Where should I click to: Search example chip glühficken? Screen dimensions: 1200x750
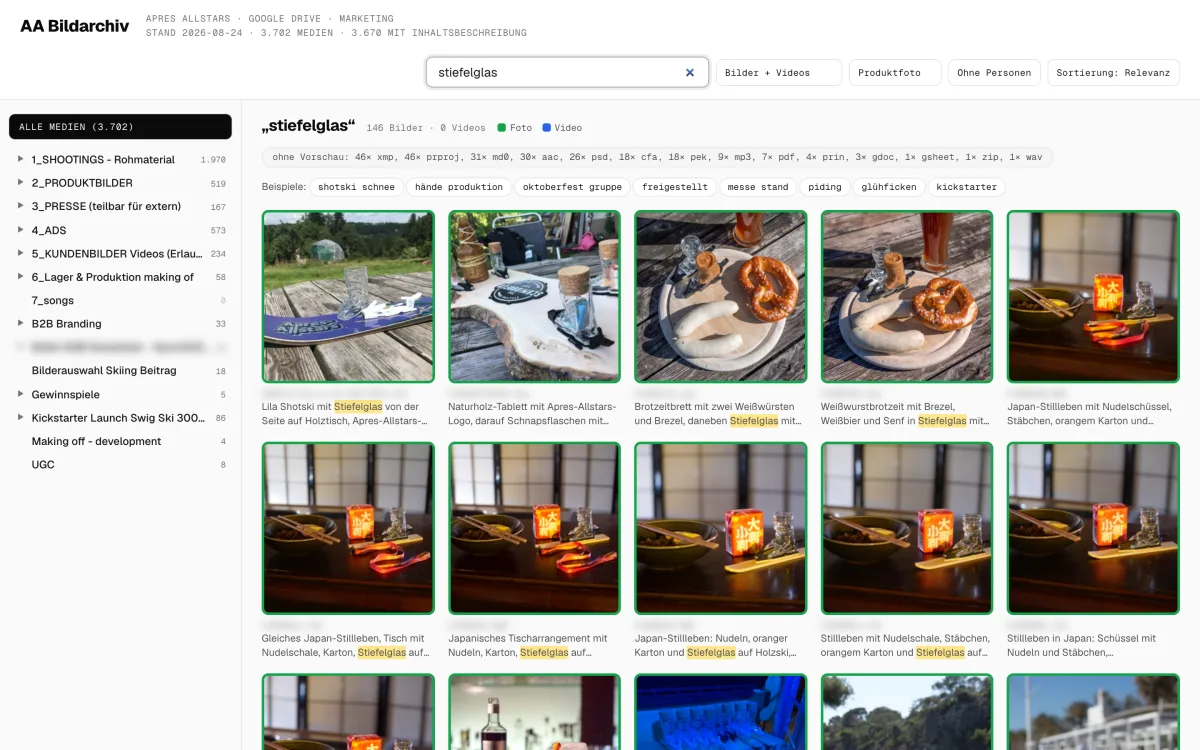[x=889, y=187]
